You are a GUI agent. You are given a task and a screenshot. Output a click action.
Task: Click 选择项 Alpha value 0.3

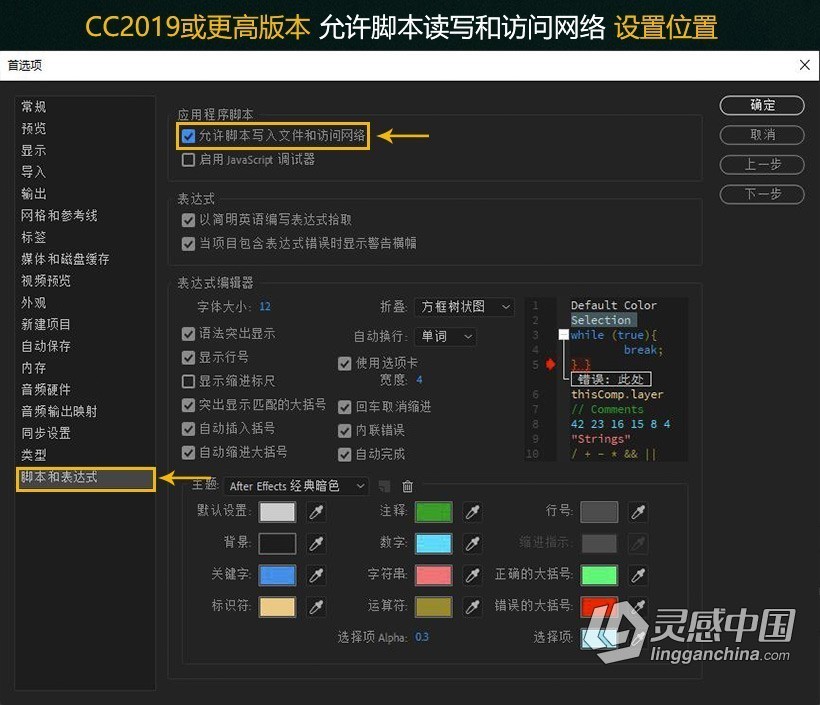coord(422,637)
